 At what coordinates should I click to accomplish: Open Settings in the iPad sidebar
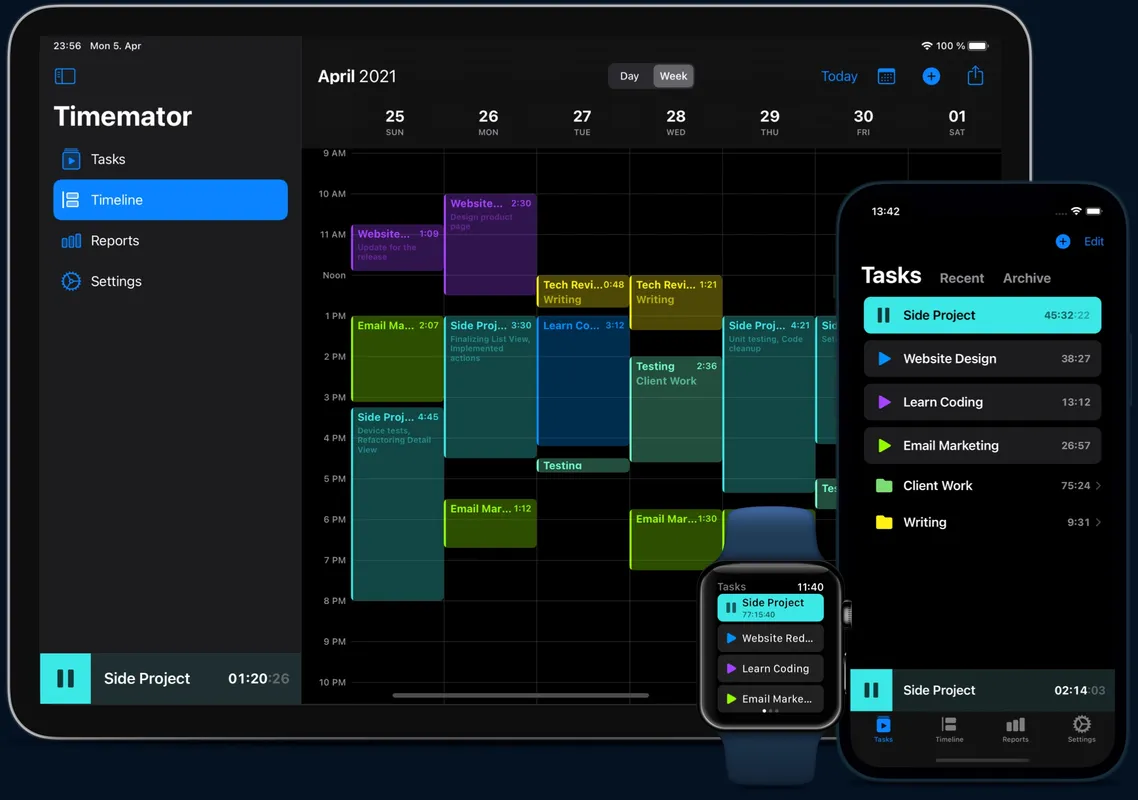[x=116, y=282]
